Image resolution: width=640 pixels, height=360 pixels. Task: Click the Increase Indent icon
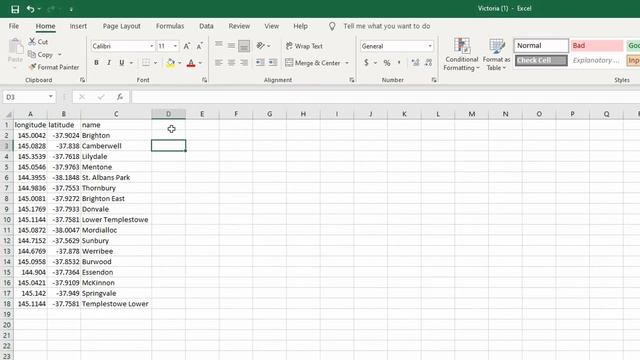point(273,62)
